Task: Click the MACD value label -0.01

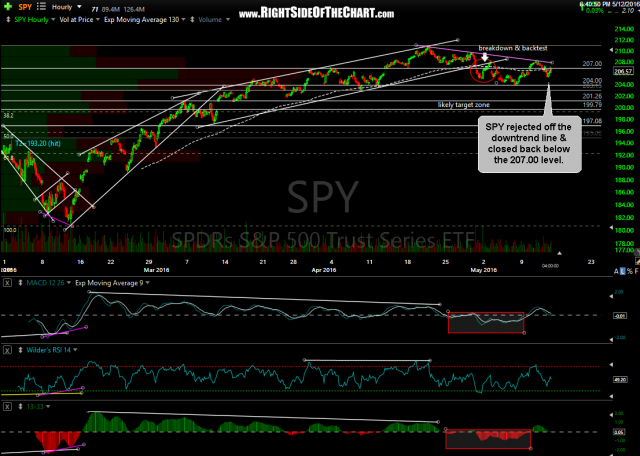Action: 620,316
